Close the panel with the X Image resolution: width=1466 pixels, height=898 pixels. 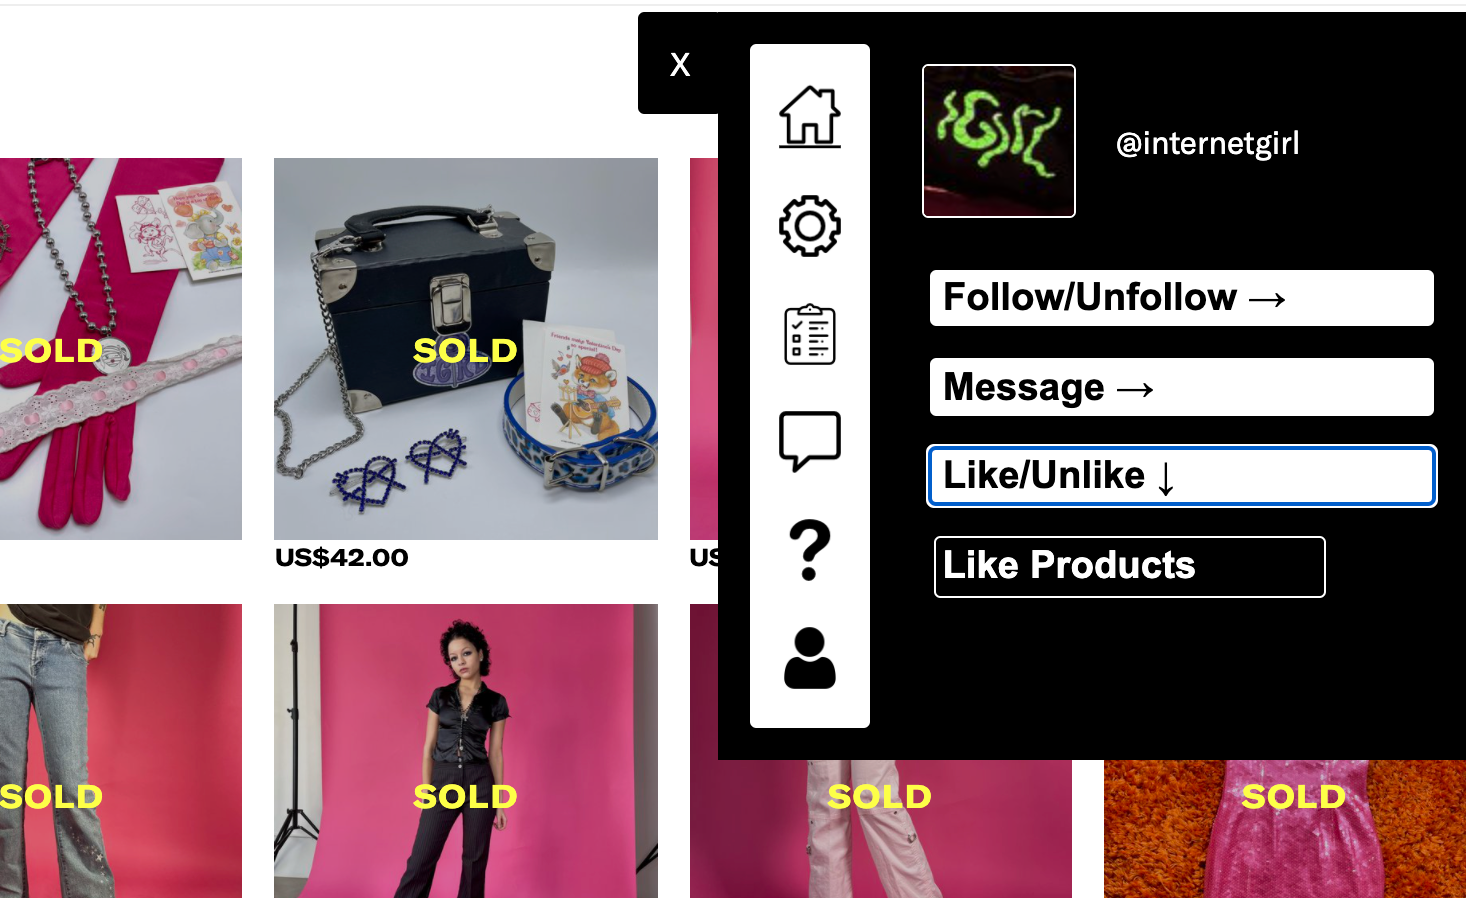point(680,64)
